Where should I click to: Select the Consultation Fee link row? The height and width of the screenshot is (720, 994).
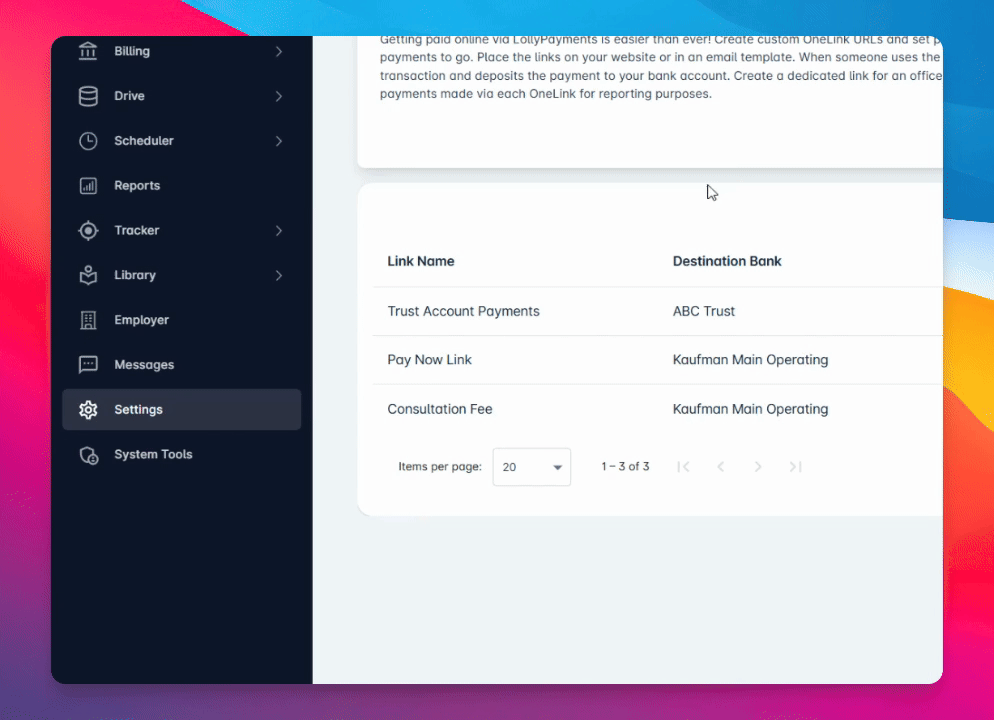pos(657,409)
